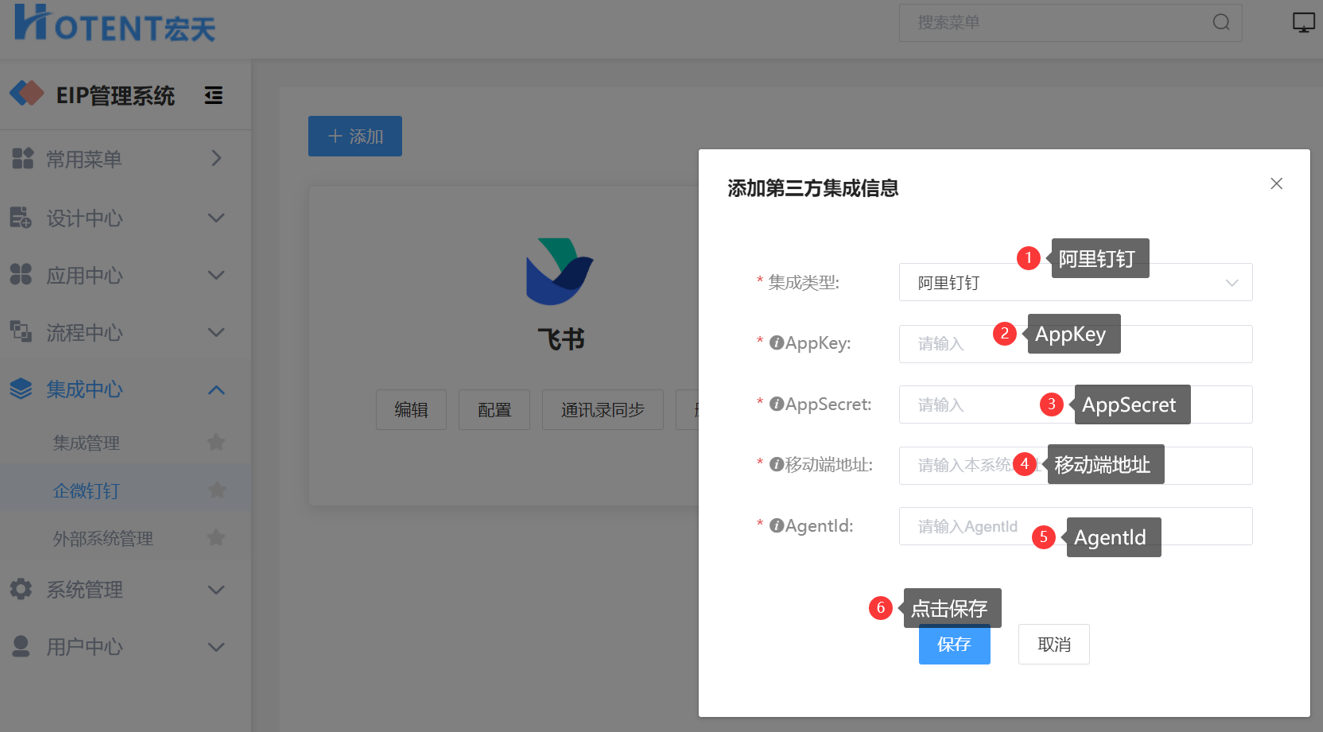Screen dimensions: 1323x732
Task: Click the 保存 button
Action: [954, 644]
